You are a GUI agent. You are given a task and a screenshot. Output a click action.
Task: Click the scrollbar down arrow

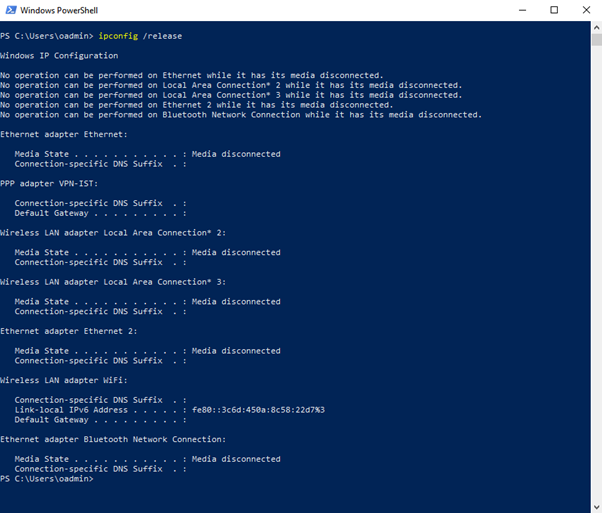pos(596,507)
